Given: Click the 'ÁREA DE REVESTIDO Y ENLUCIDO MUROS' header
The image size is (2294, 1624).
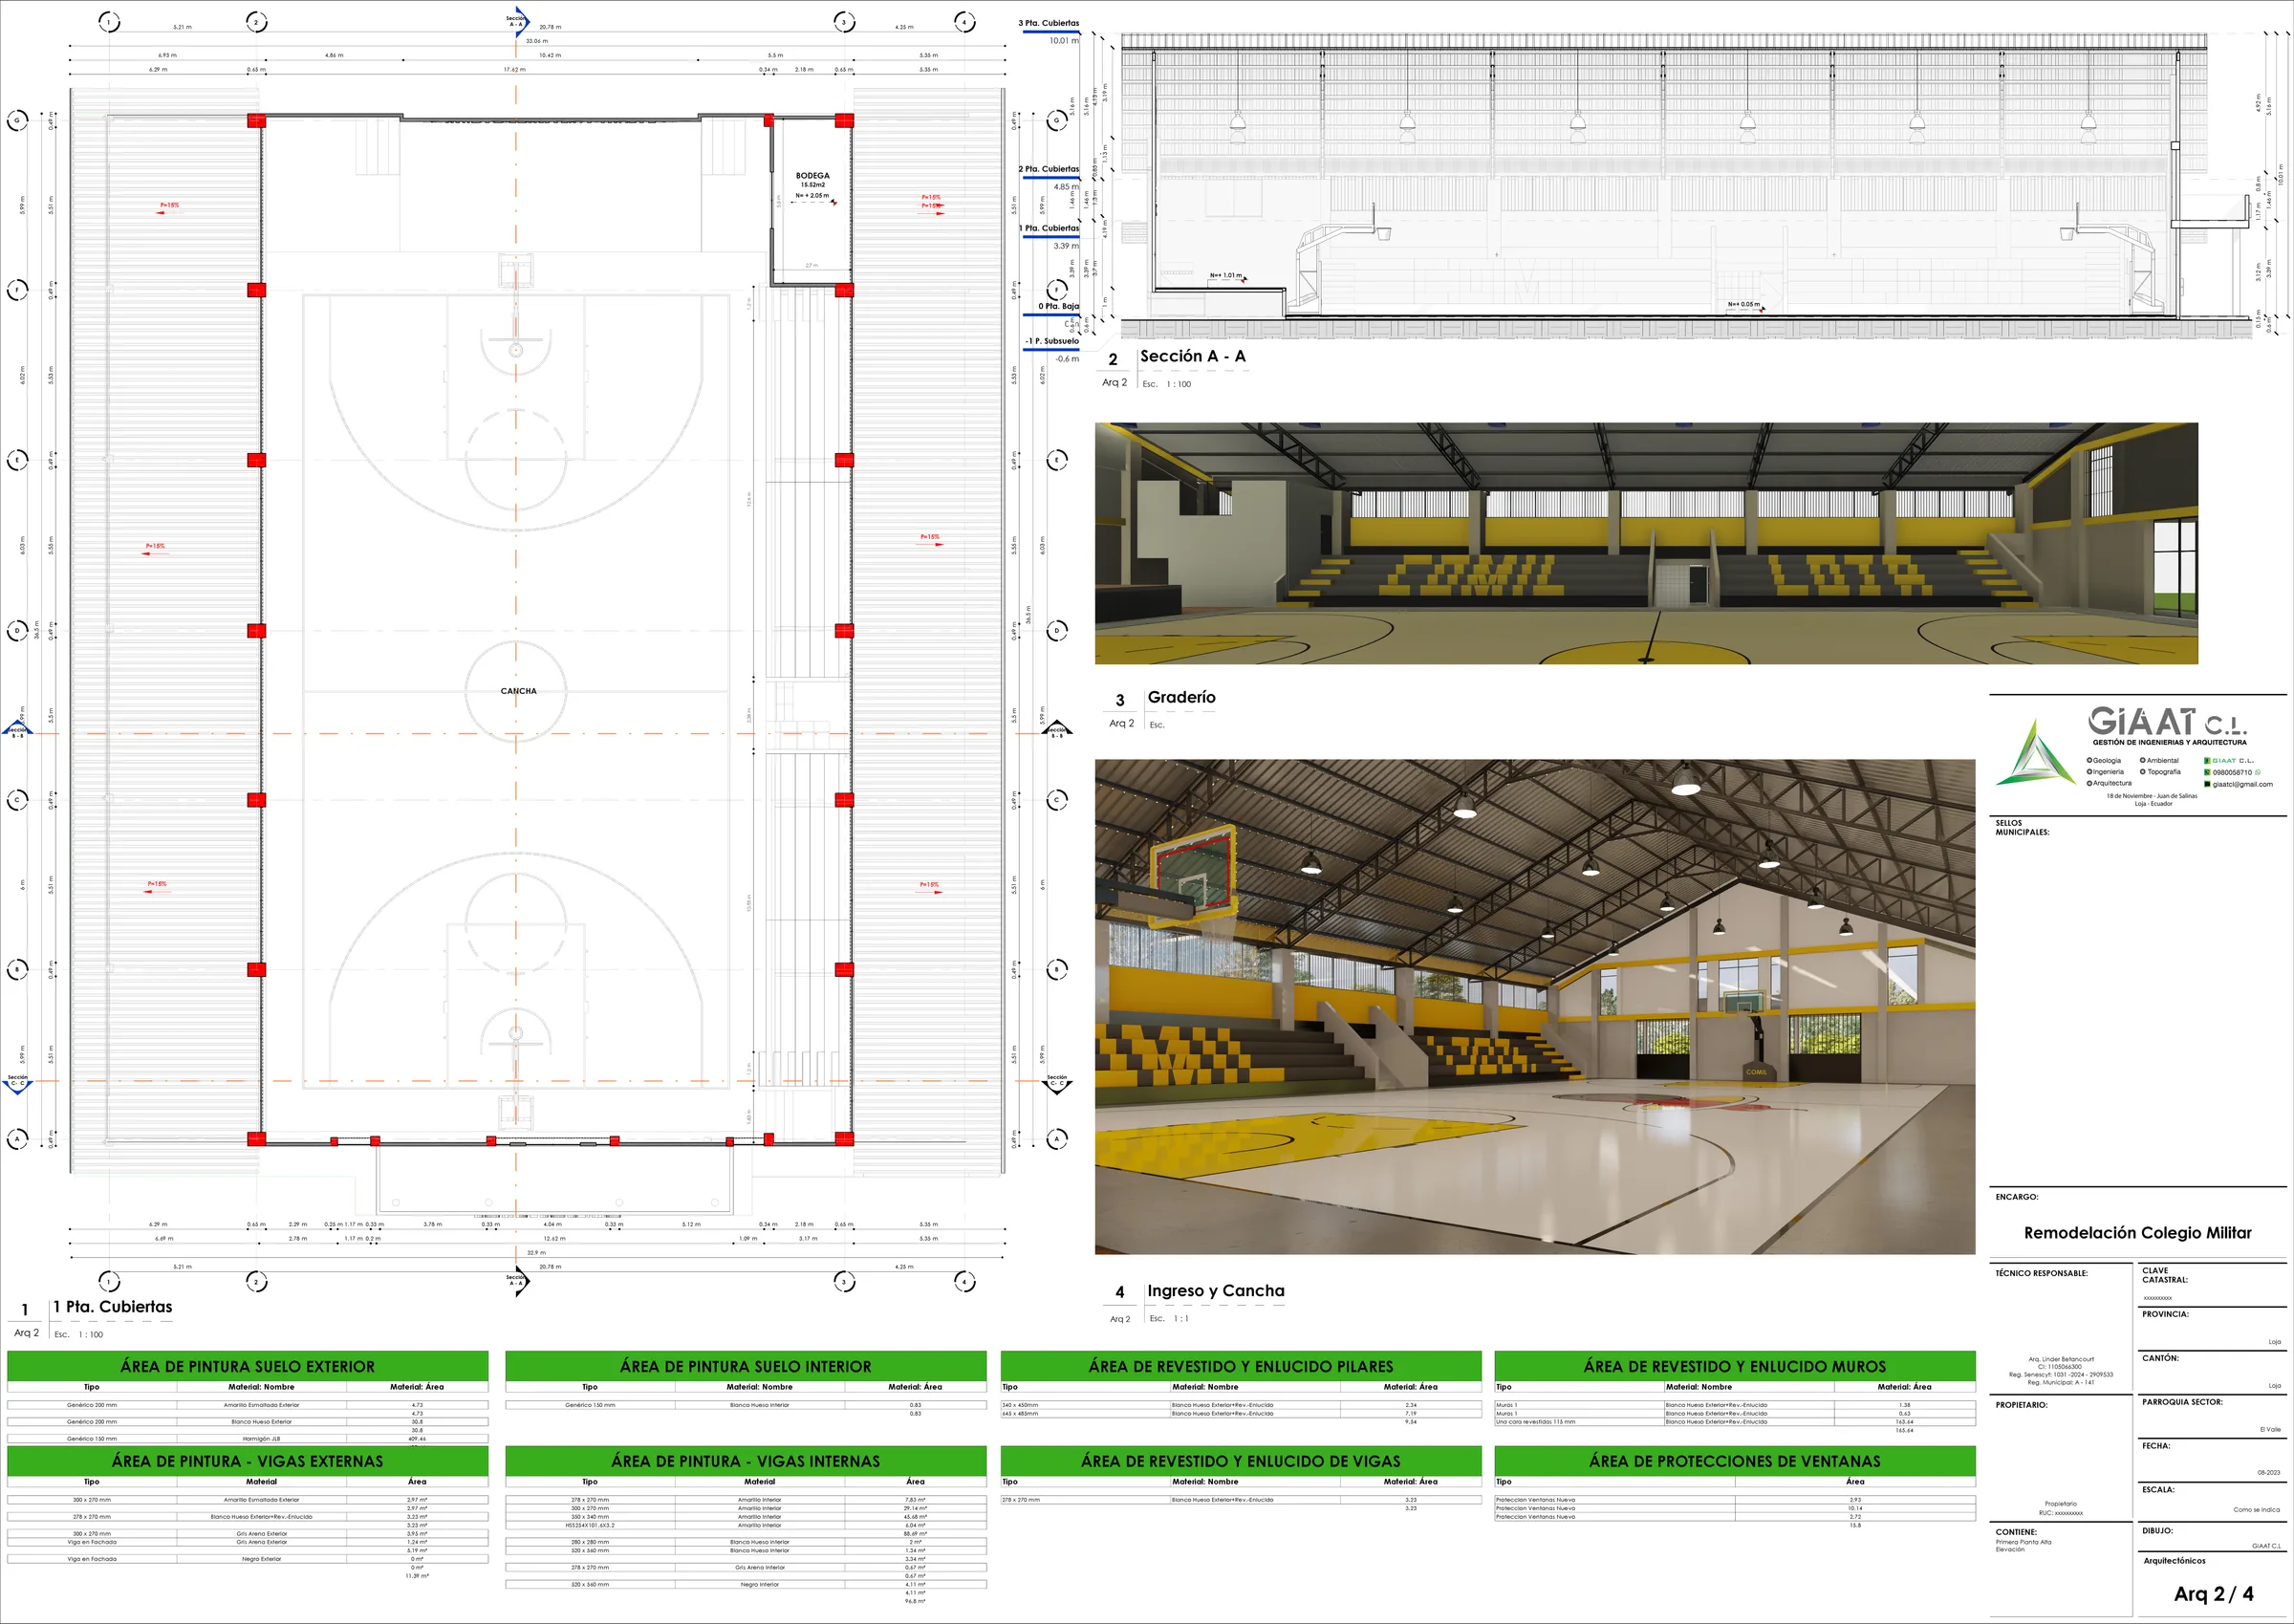Looking at the screenshot, I should click(x=1735, y=1366).
